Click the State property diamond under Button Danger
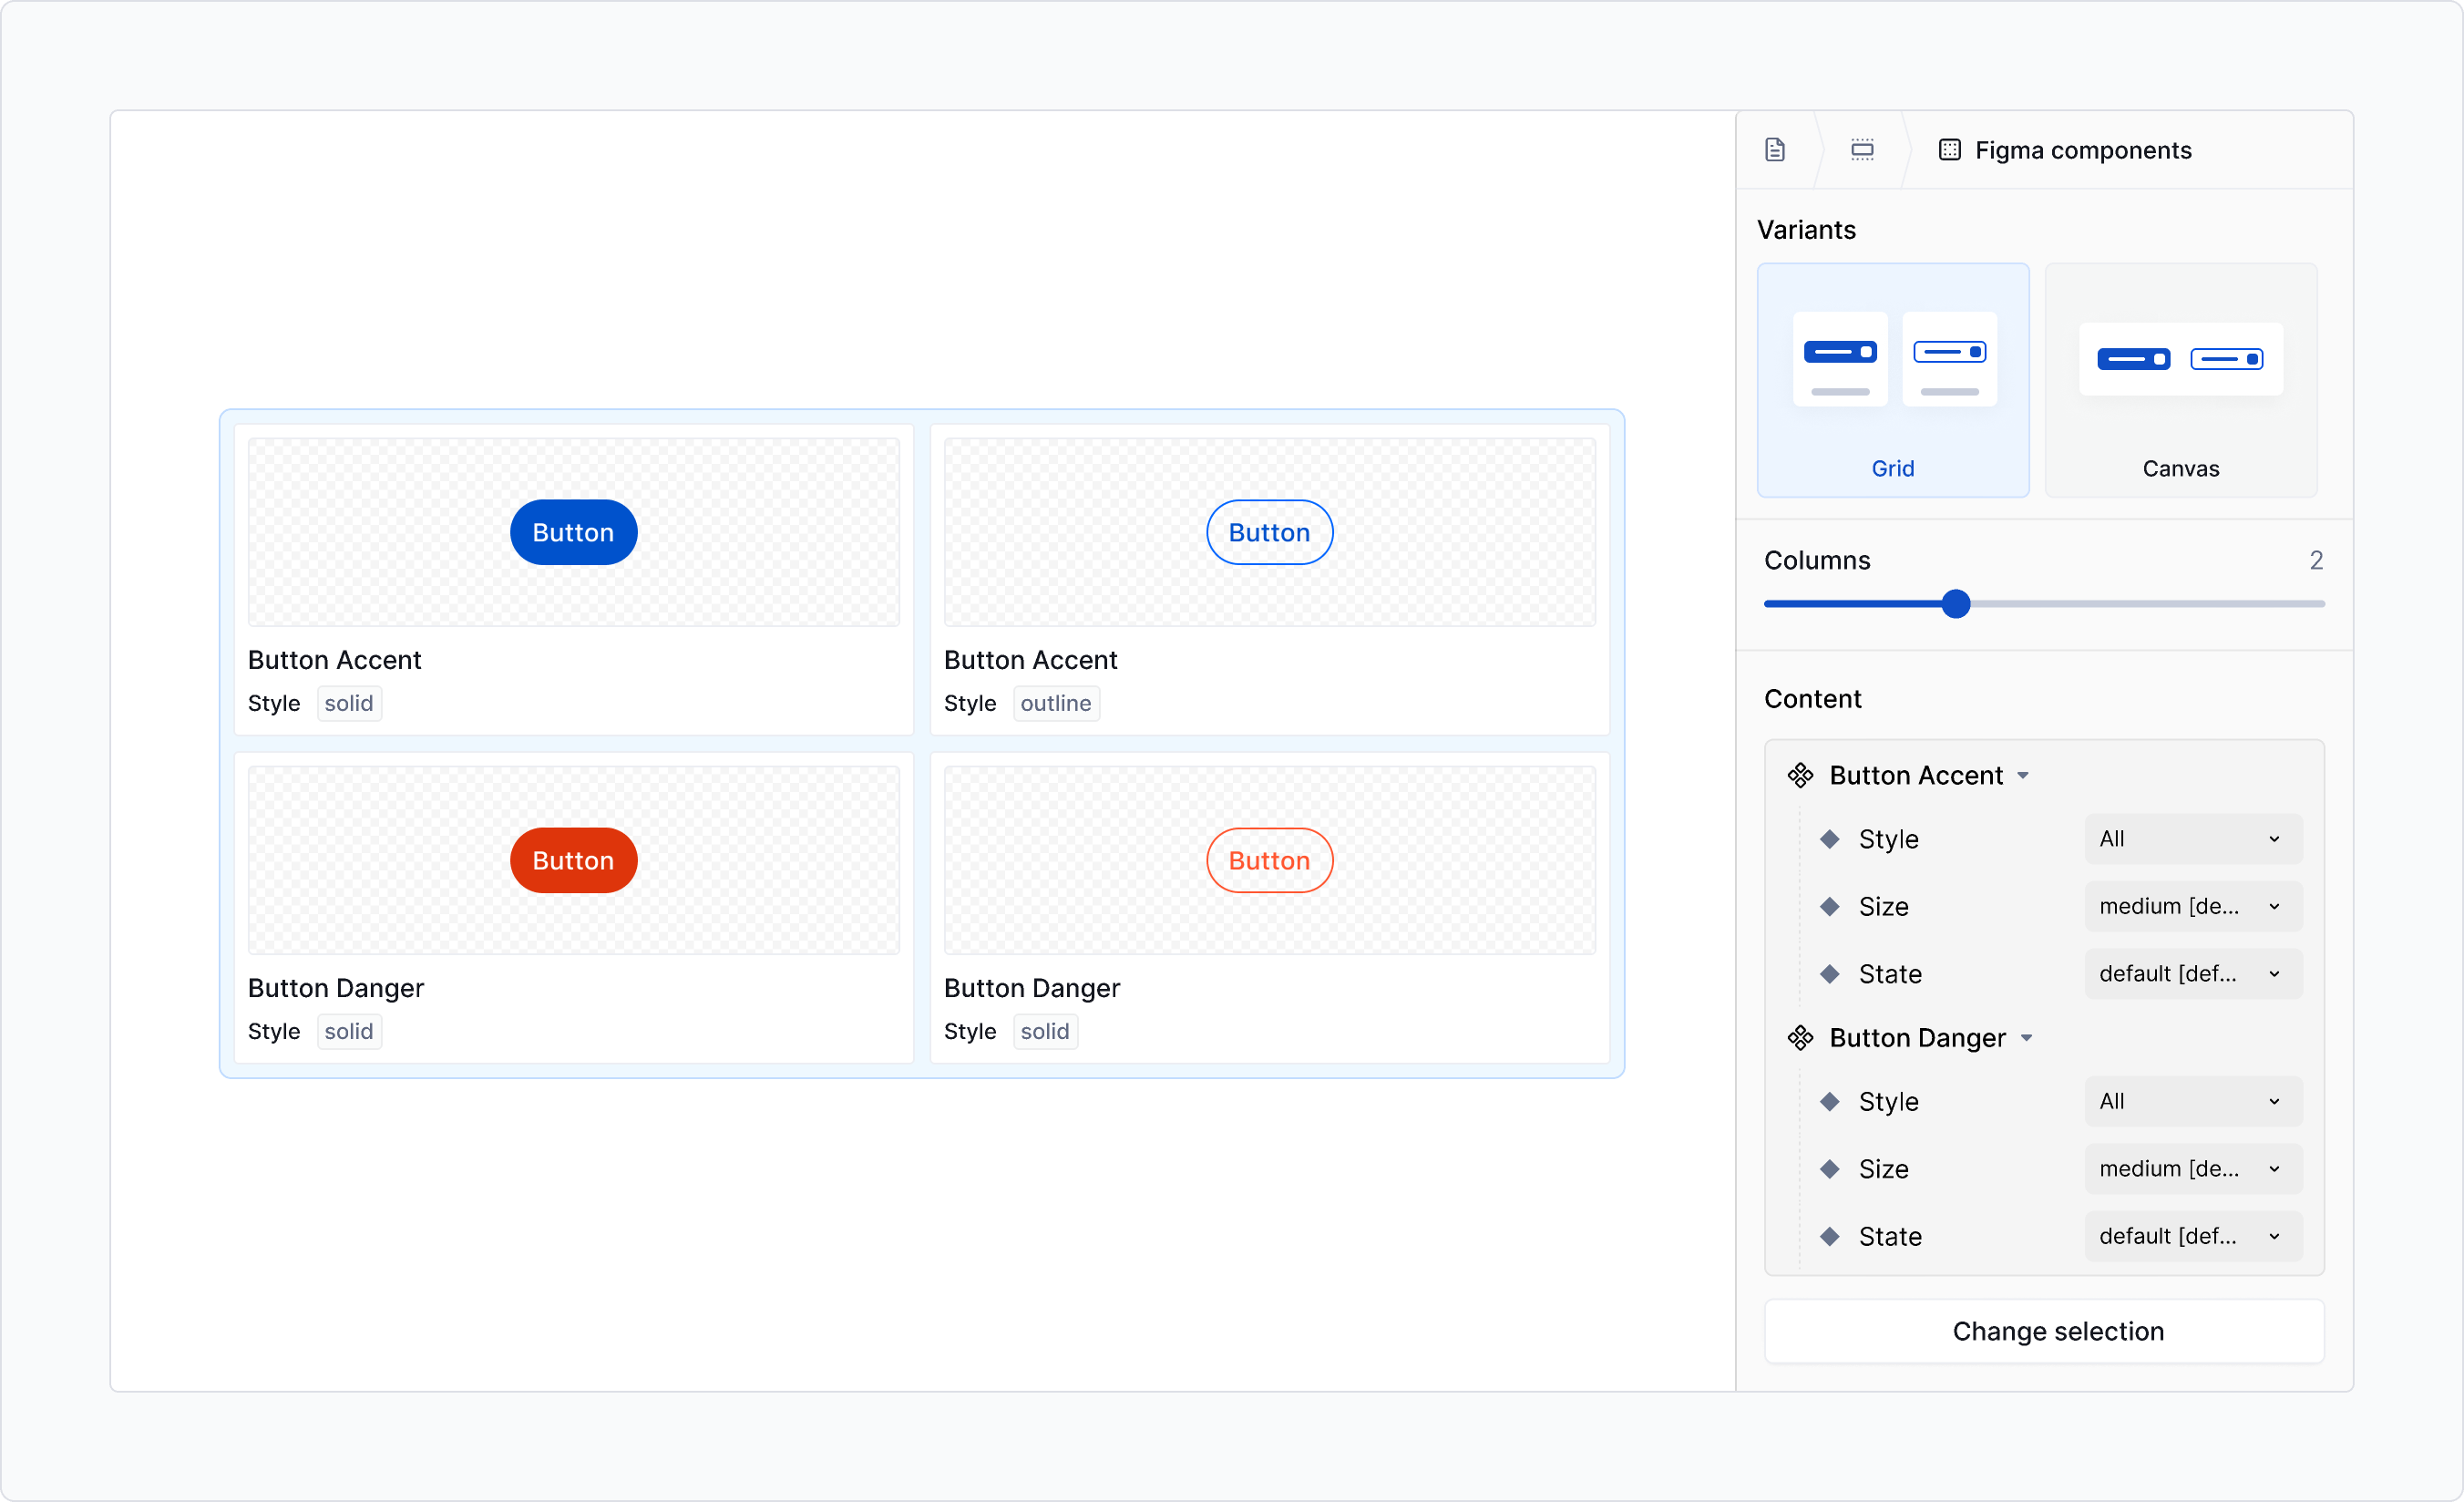 tap(1831, 1236)
